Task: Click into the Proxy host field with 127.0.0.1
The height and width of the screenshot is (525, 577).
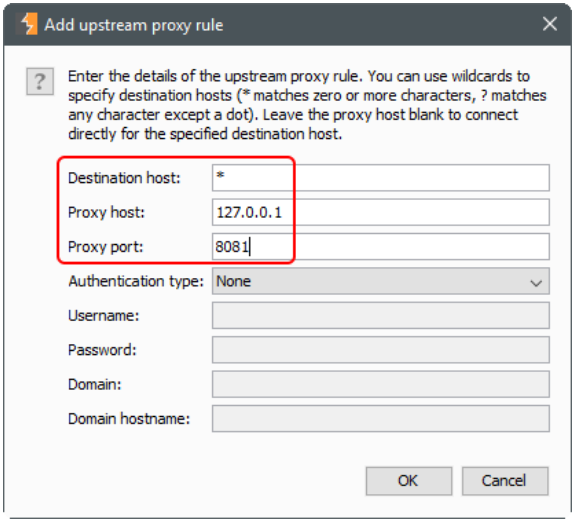Action: (381, 212)
